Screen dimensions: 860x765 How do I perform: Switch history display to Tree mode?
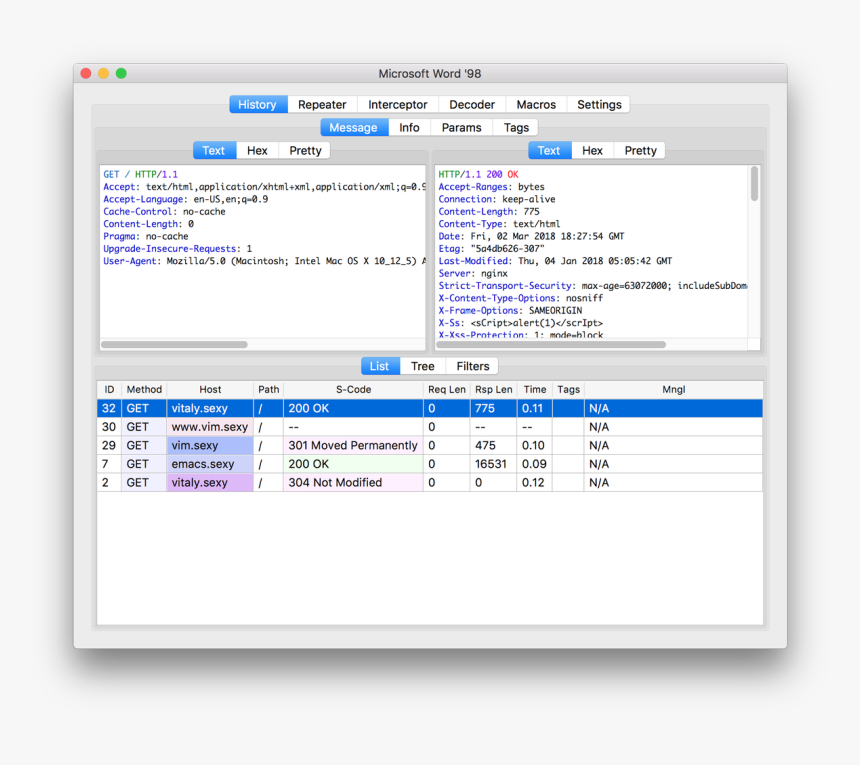coord(422,366)
